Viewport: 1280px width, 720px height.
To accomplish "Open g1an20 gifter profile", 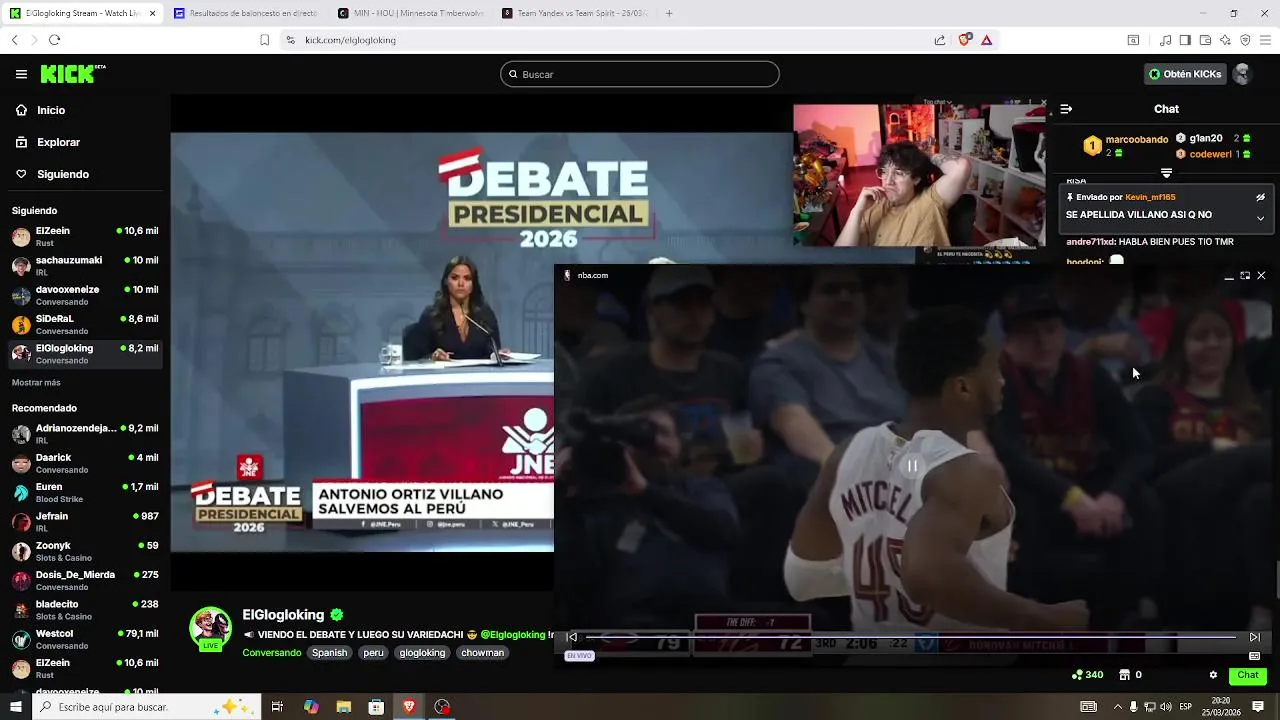I will click(1206, 138).
